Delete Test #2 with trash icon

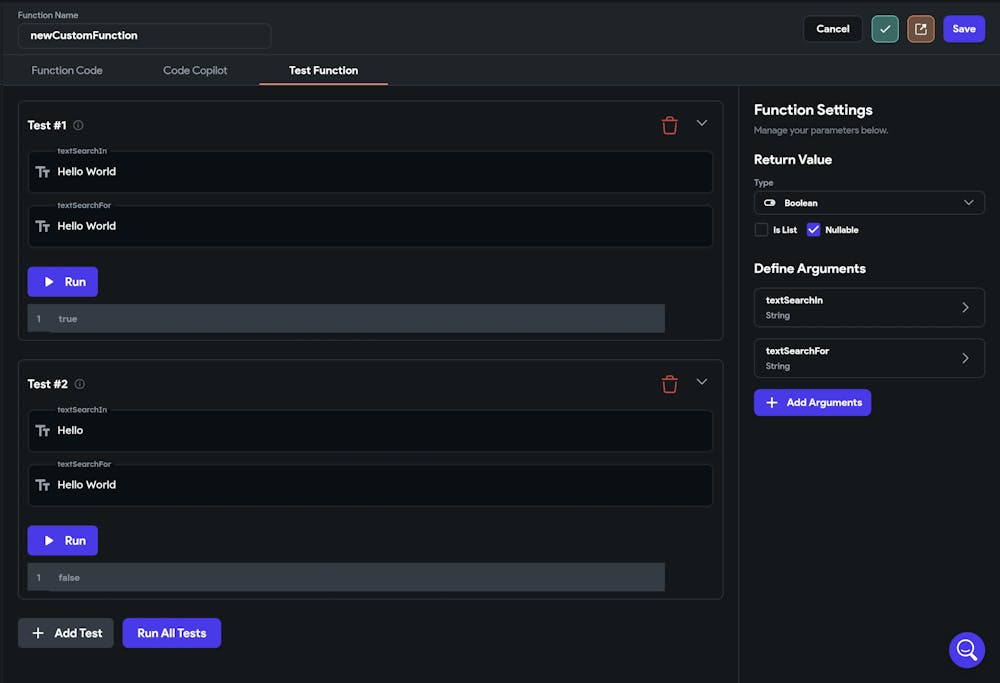669,384
